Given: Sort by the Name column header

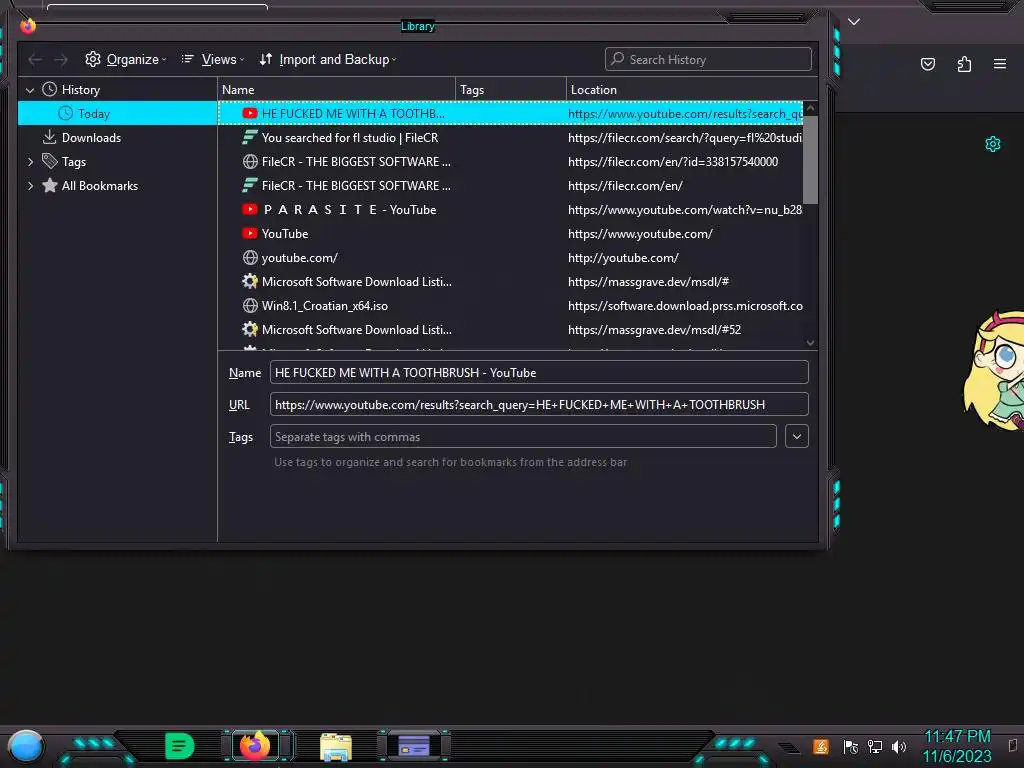Looking at the screenshot, I should tap(336, 89).
